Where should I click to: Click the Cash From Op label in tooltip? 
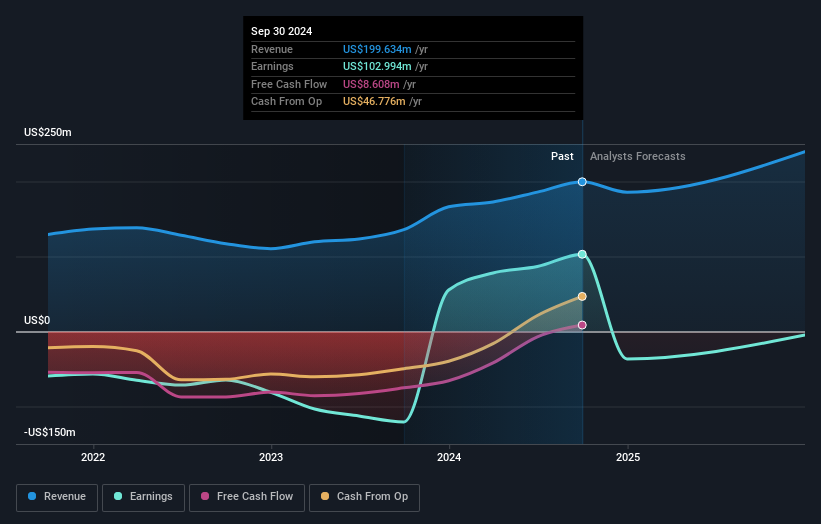coord(286,102)
